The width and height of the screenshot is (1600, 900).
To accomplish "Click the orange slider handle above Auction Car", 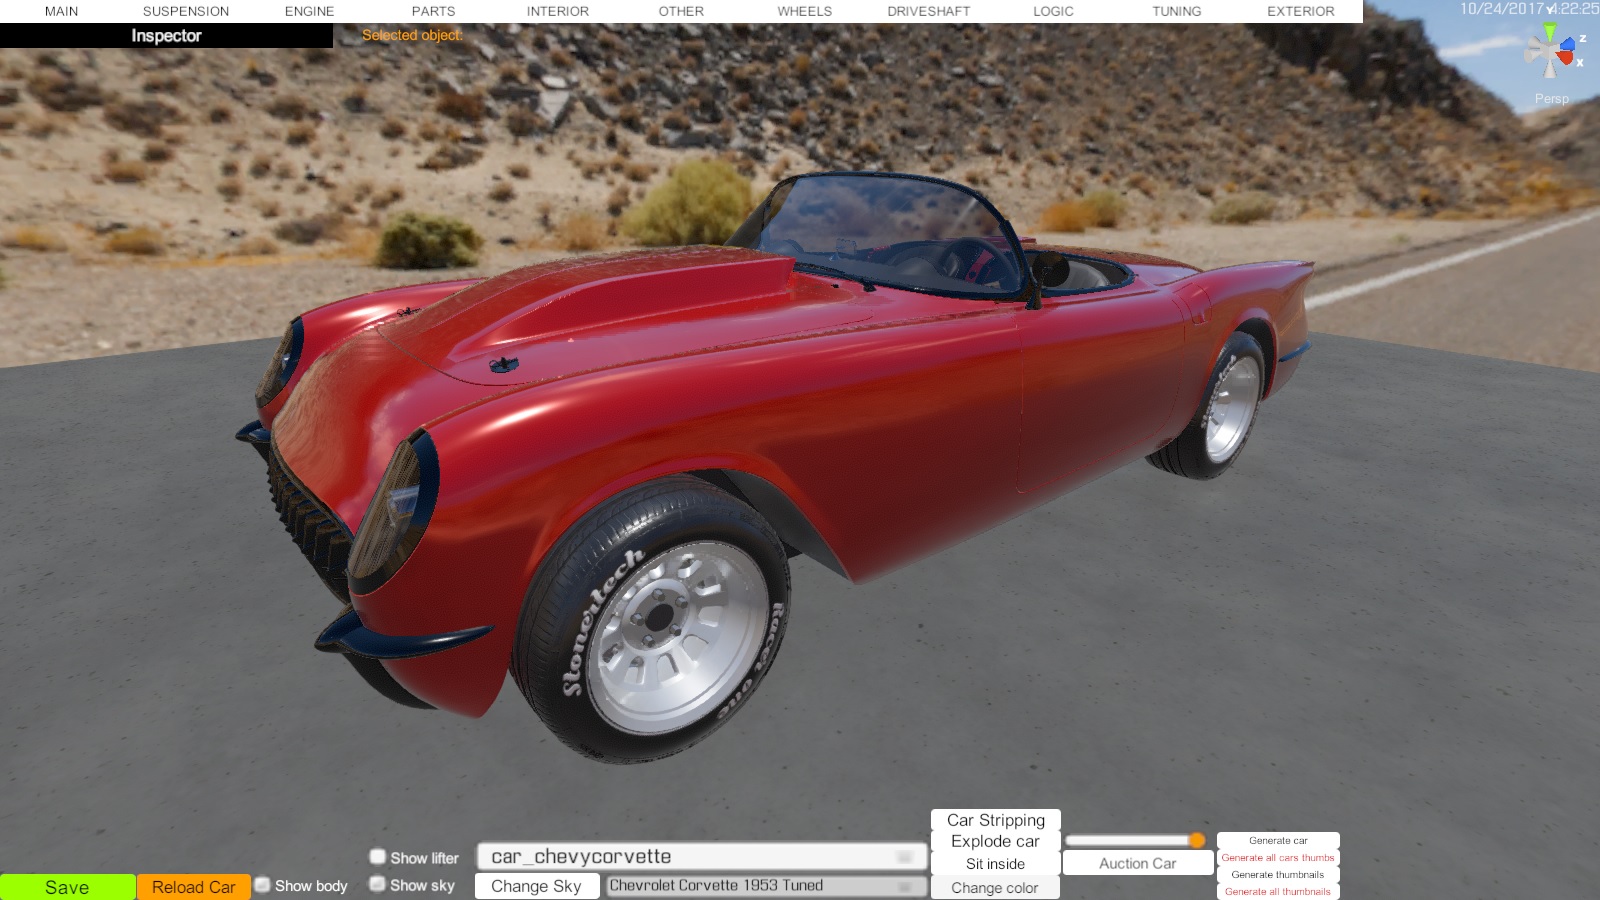I will (1197, 840).
